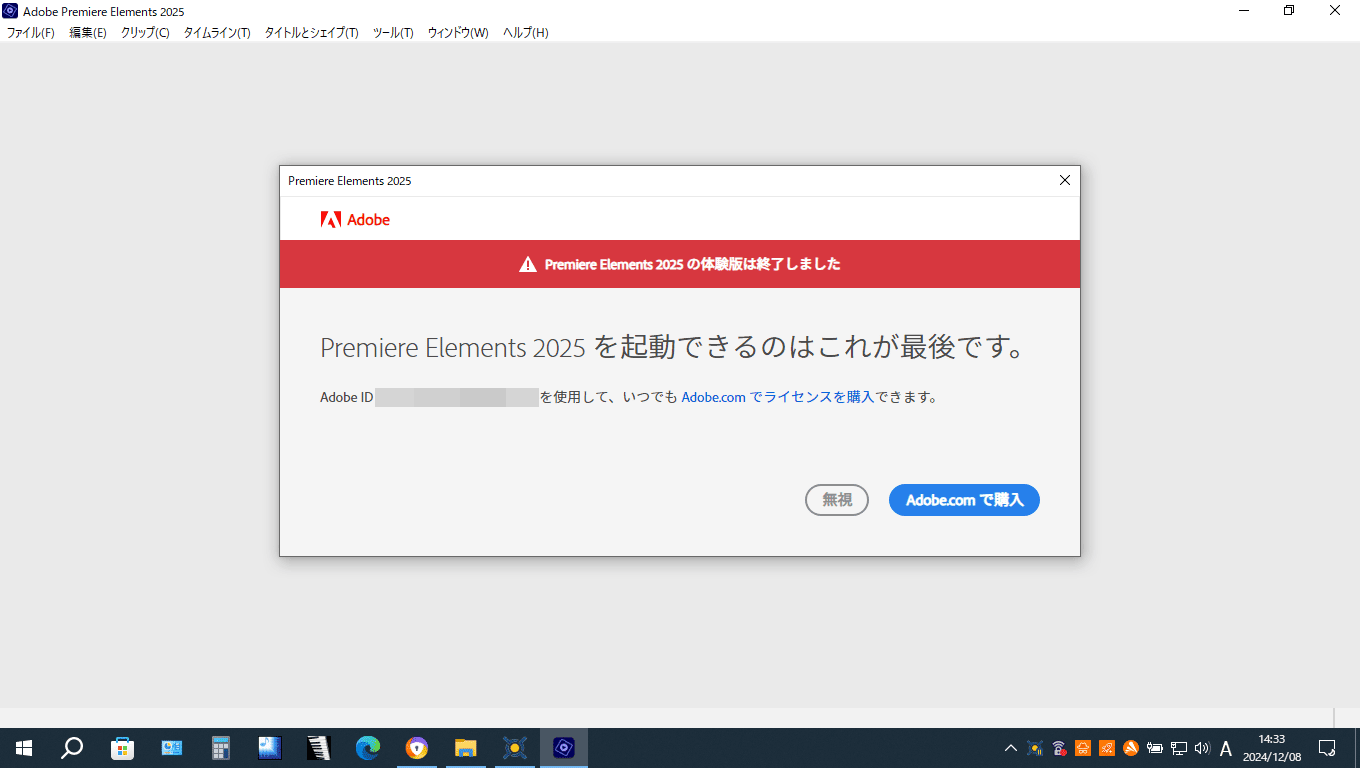
Task: Open the Windows notification center
Action: point(1327,748)
